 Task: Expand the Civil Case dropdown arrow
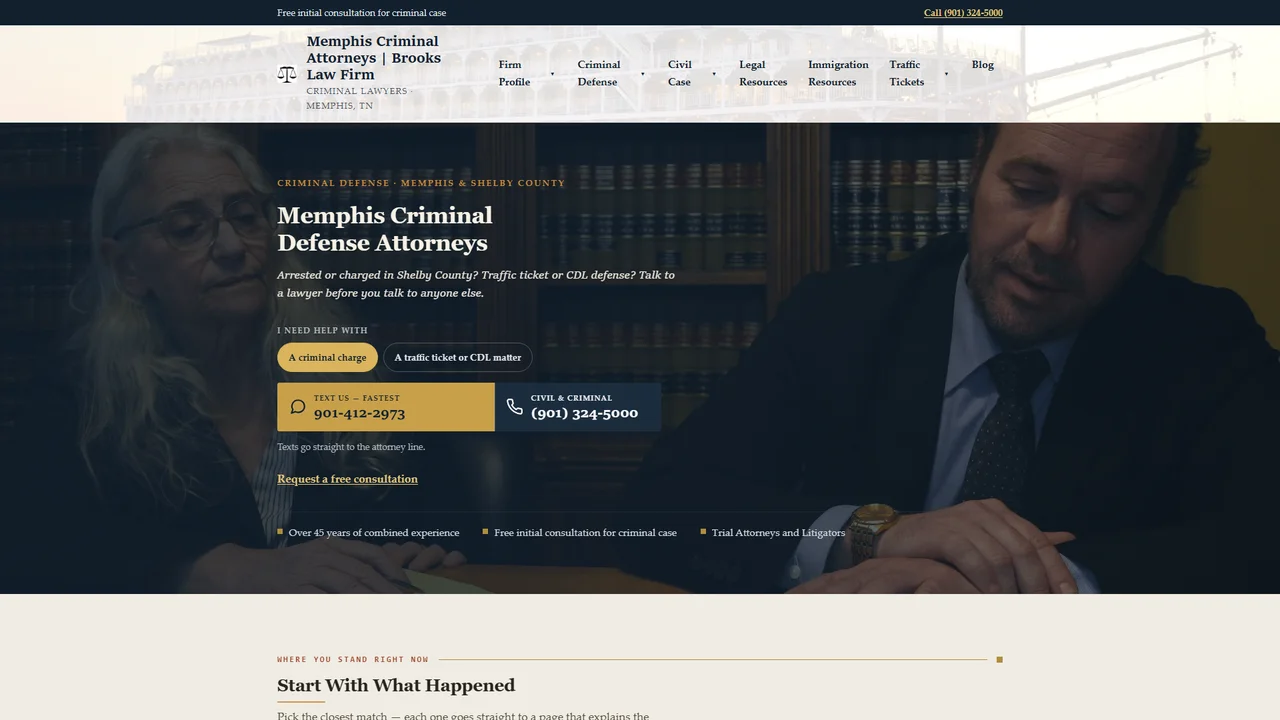714,74
